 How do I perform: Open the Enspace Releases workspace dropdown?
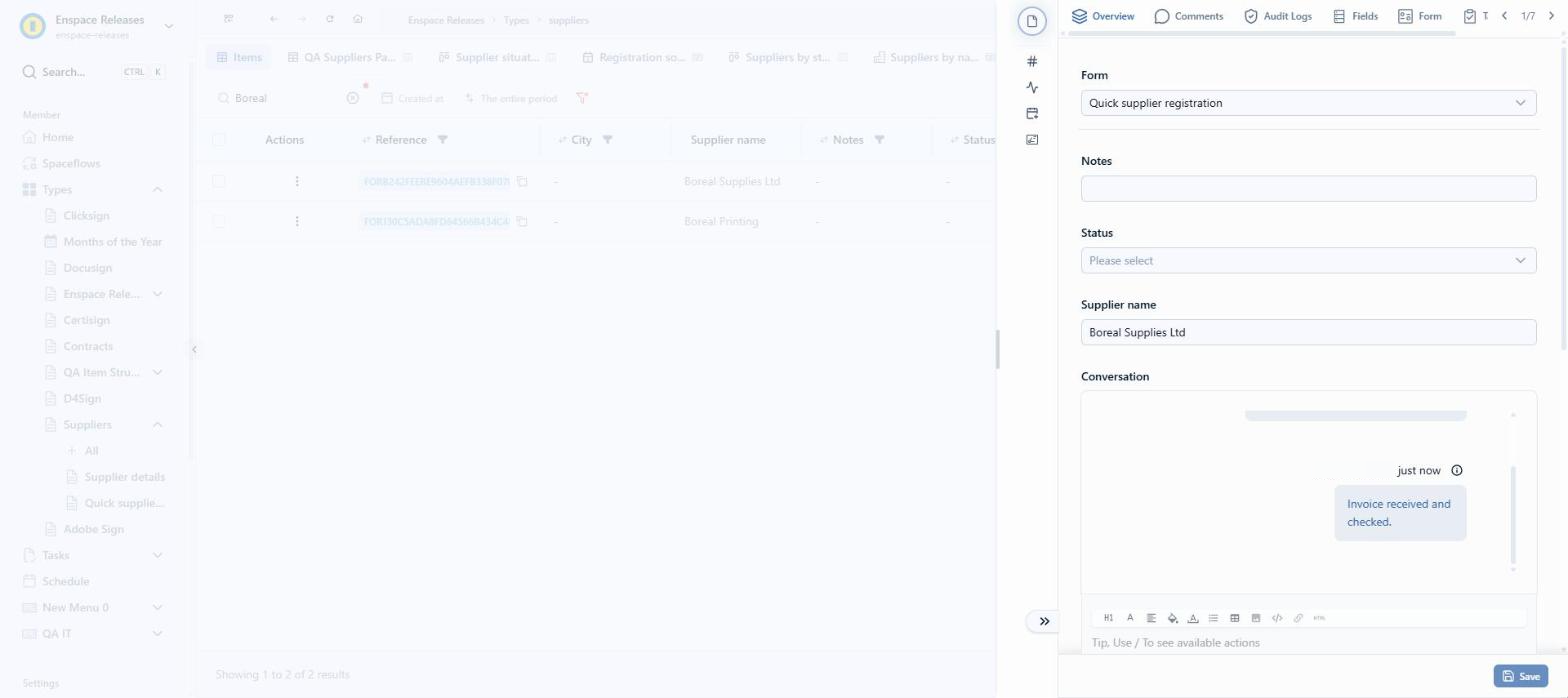(168, 26)
